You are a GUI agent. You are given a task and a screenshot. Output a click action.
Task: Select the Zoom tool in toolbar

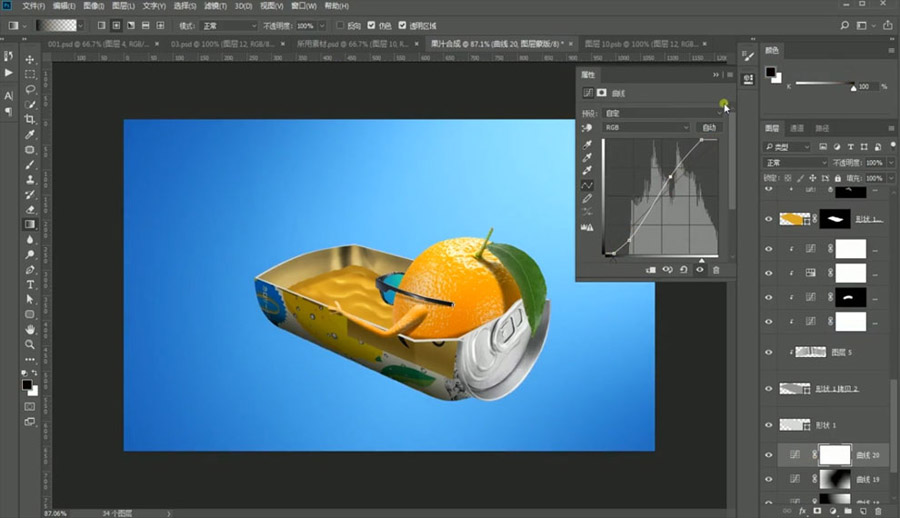[30, 345]
